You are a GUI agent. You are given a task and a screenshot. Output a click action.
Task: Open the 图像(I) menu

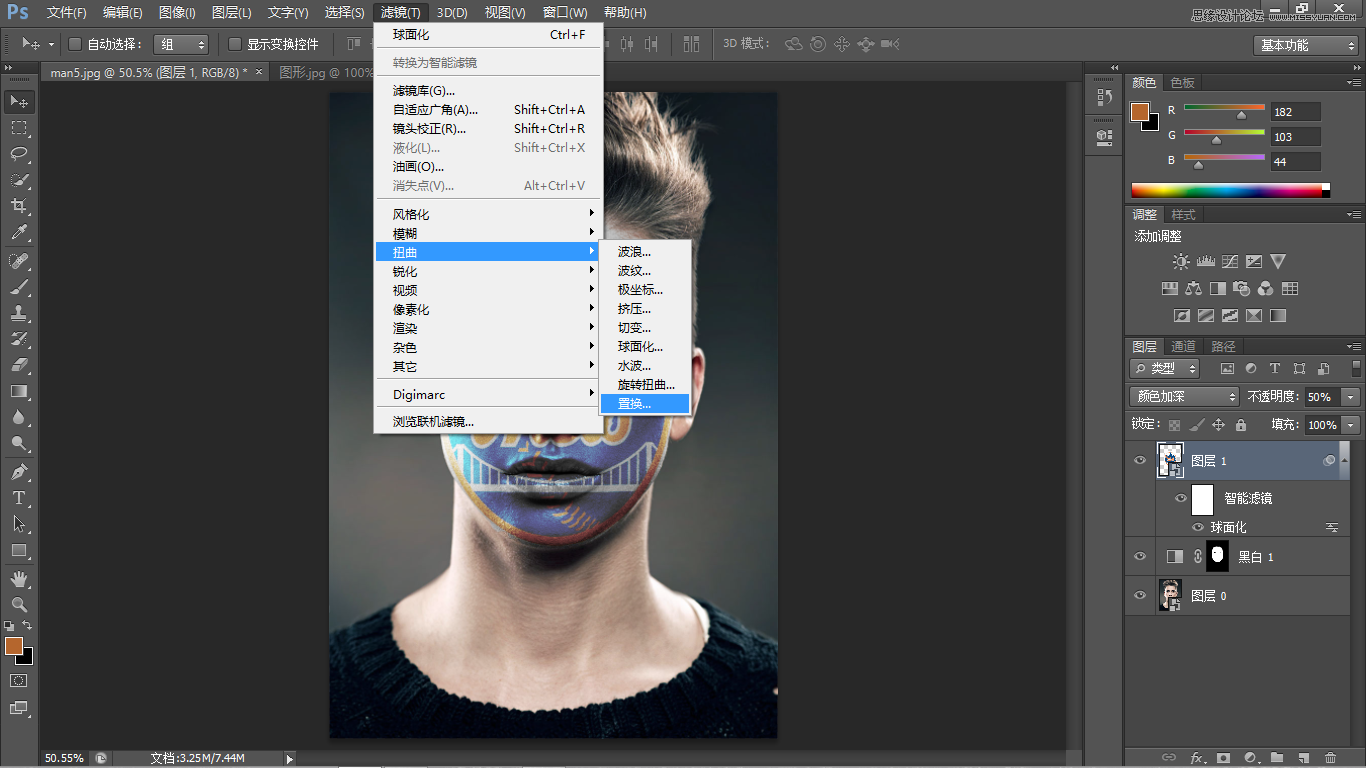pyautogui.click(x=177, y=13)
